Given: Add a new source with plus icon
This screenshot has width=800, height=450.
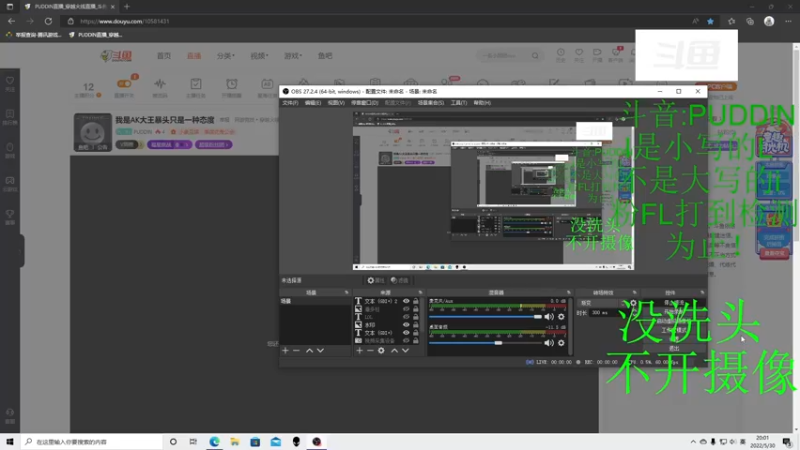Looking at the screenshot, I should (359, 351).
